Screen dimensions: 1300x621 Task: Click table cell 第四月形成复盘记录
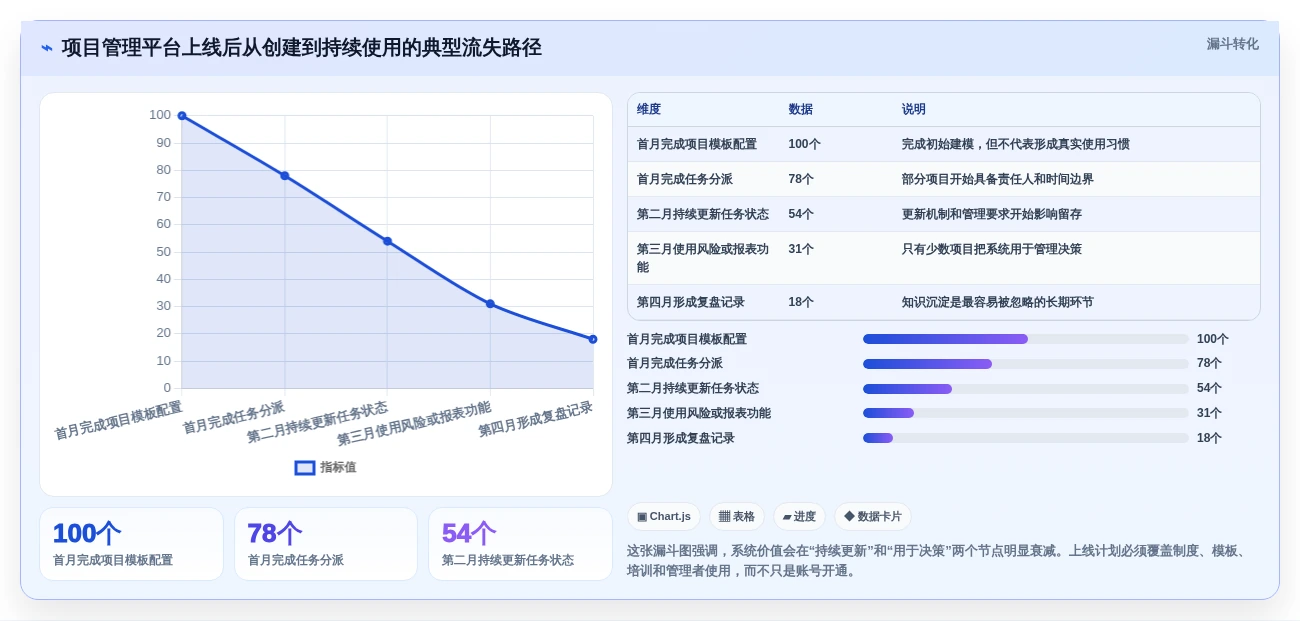point(691,302)
